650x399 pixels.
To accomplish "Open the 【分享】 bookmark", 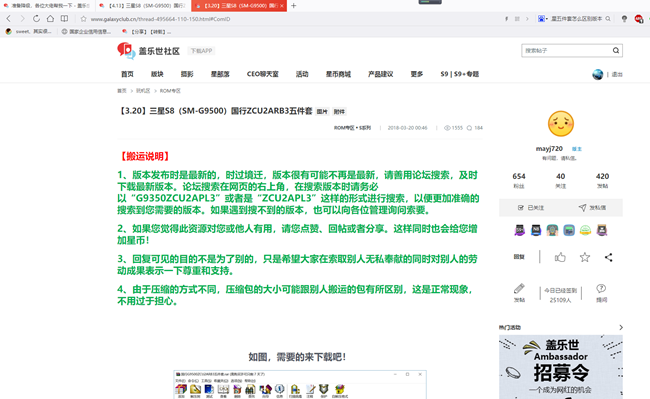I will pyautogui.click(x=146, y=31).
